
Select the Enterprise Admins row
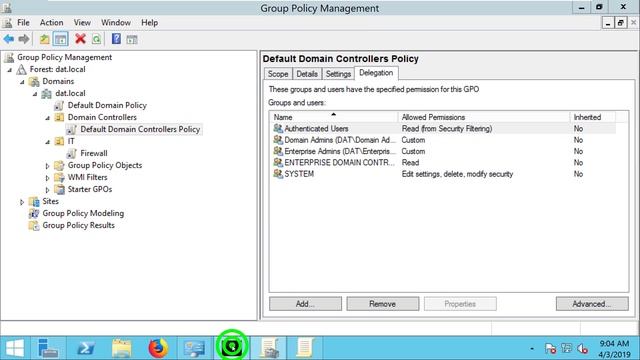click(443, 151)
